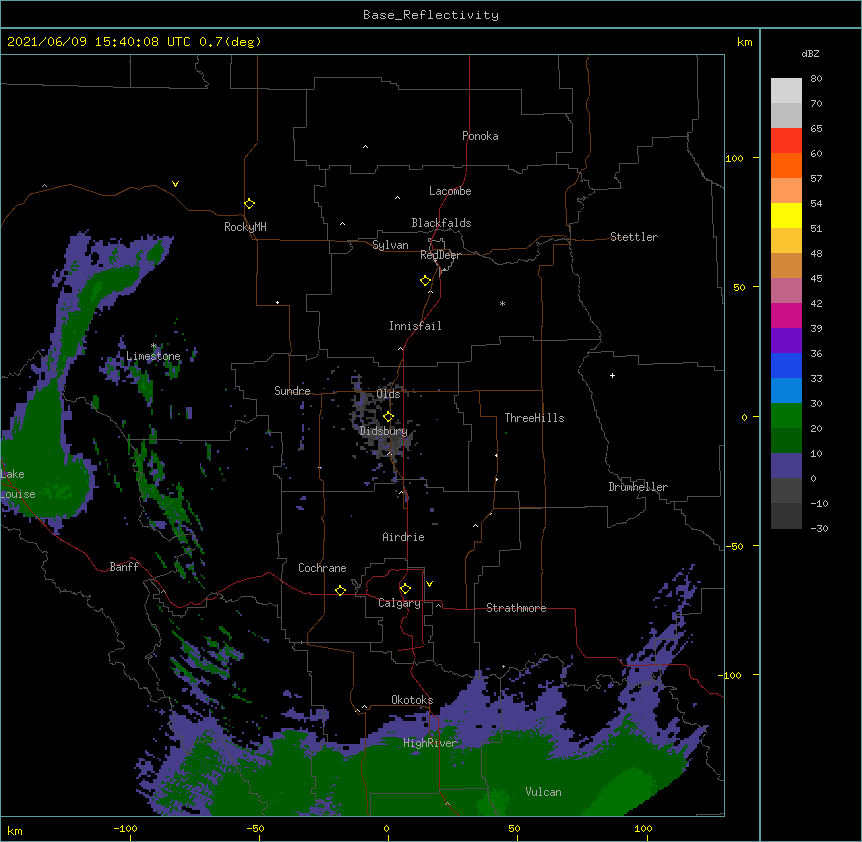The height and width of the screenshot is (842, 862).
Task: Click the dBZ legend heading
Action: click(810, 53)
